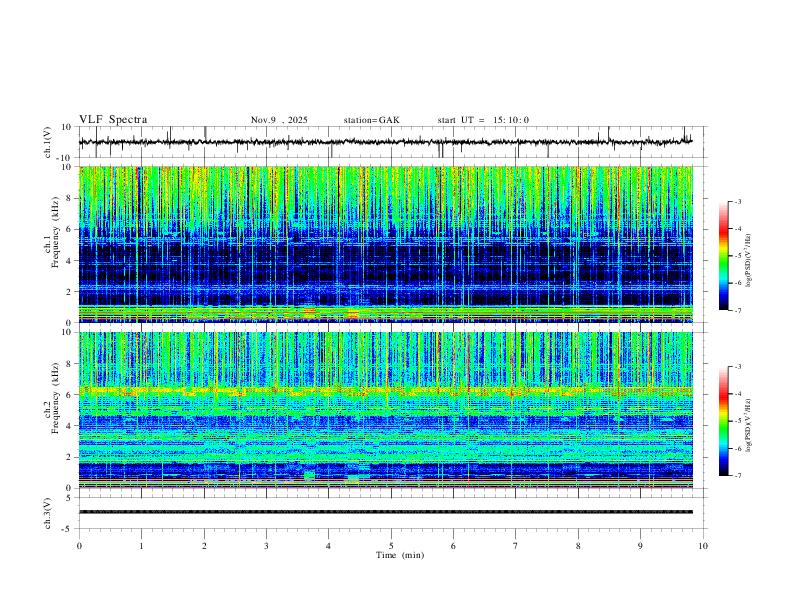Click time axis tick label '8'
The width and height of the screenshot is (792, 612).
coord(578,546)
